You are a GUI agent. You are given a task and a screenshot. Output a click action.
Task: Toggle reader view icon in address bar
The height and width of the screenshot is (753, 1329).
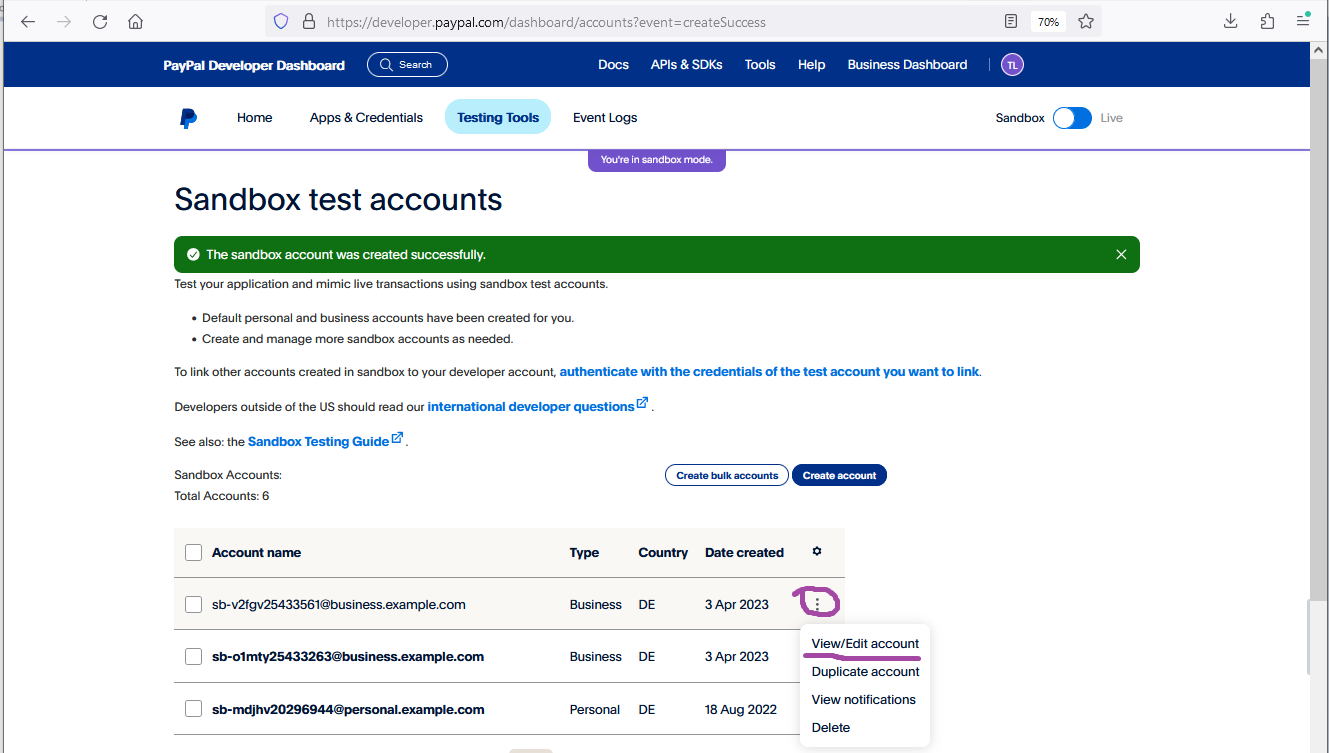pyautogui.click(x=1011, y=22)
